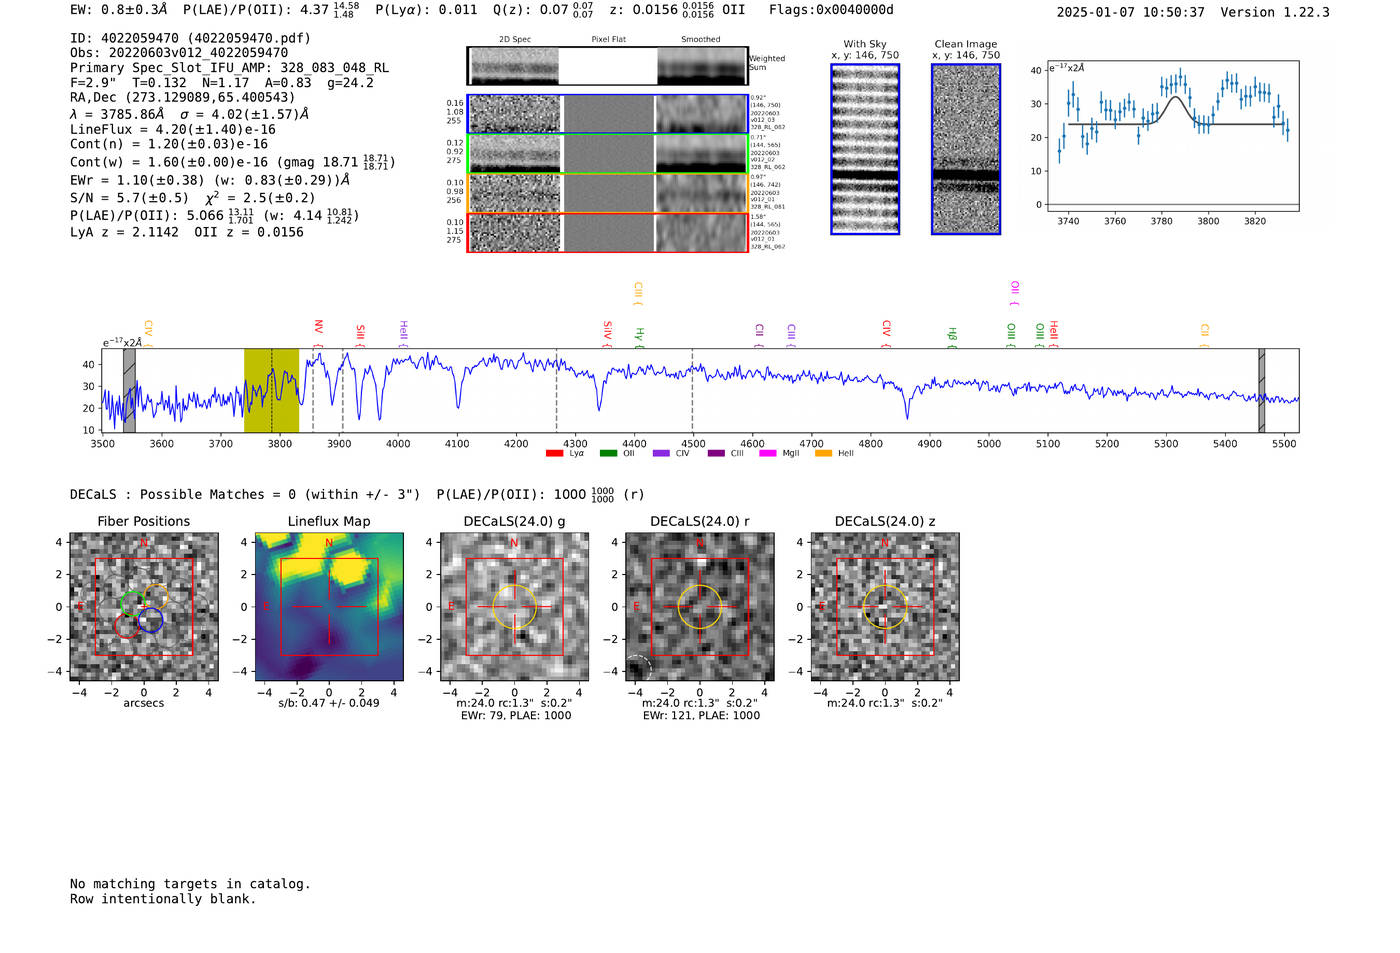Click the orange HeII legend swatch
The width and height of the screenshot is (1400, 953).
823,454
